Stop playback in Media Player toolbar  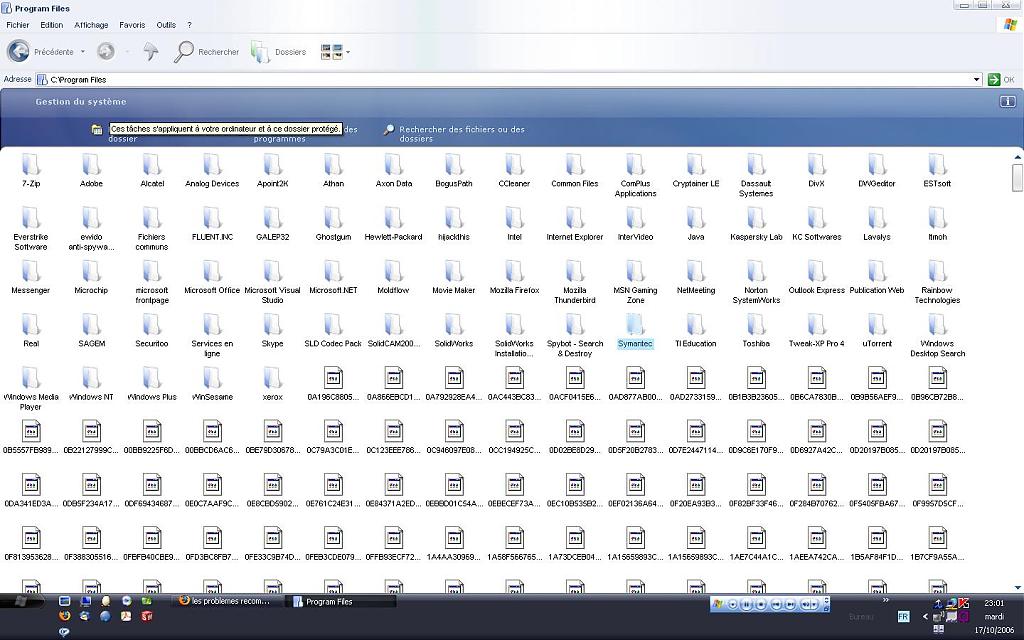760,605
